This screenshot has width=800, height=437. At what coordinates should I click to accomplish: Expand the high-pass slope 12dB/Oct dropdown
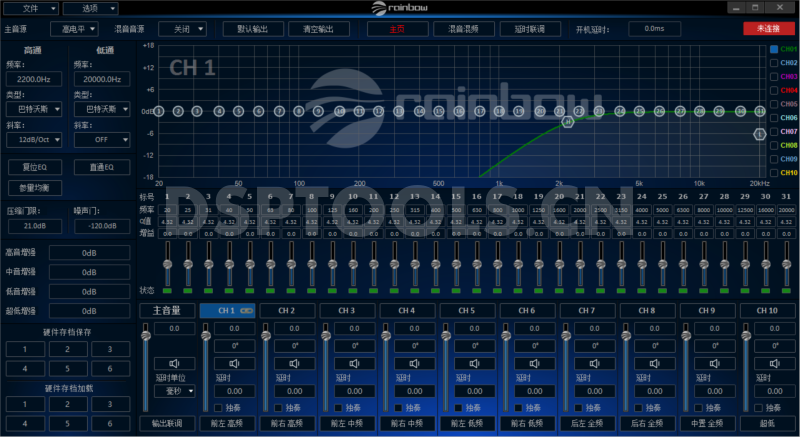coord(35,140)
